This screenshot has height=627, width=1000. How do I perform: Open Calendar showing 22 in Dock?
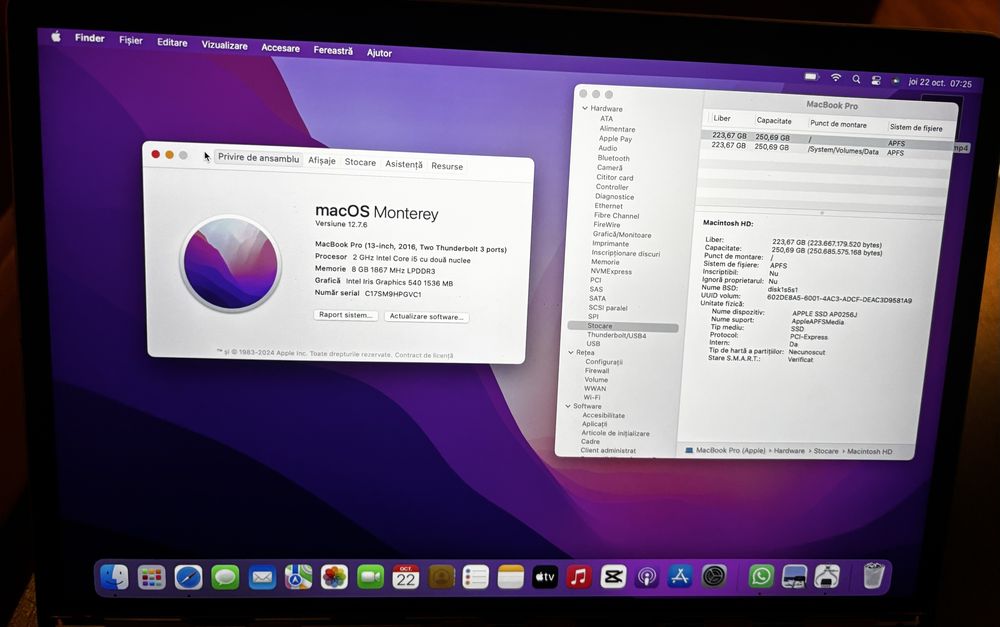406,577
